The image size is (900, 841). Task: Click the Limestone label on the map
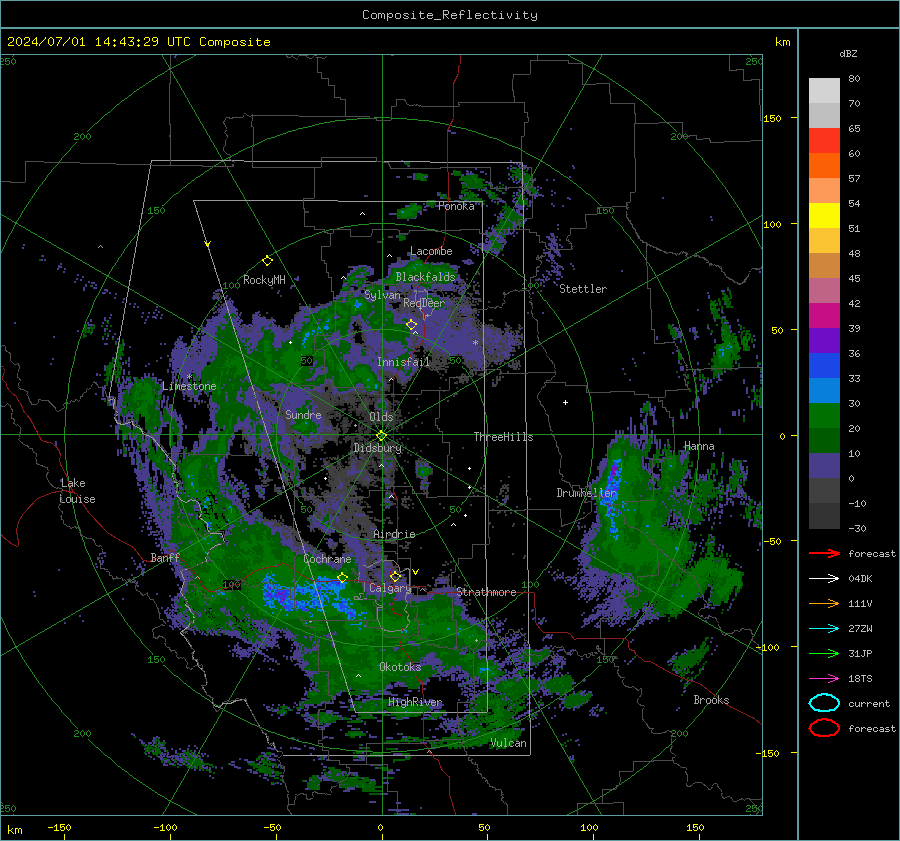189,386
